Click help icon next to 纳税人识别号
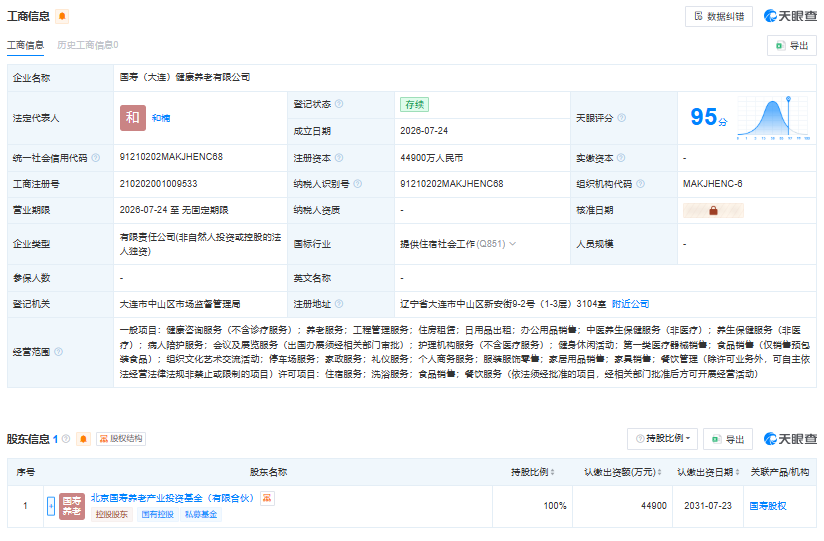Image resolution: width=824 pixels, height=541 pixels. (x=358, y=183)
